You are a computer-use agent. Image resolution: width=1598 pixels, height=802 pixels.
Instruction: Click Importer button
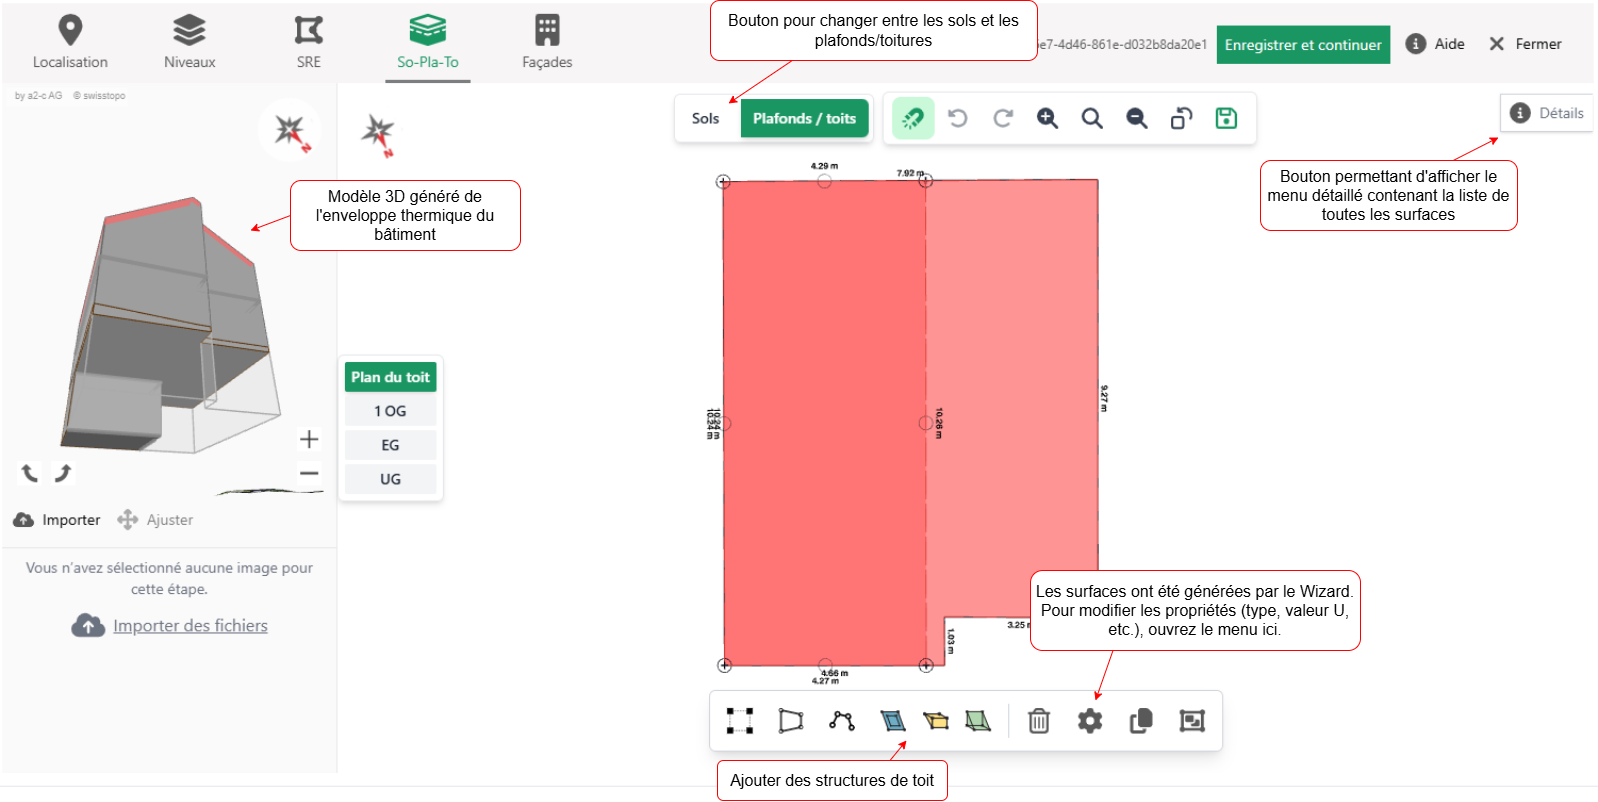(x=57, y=520)
